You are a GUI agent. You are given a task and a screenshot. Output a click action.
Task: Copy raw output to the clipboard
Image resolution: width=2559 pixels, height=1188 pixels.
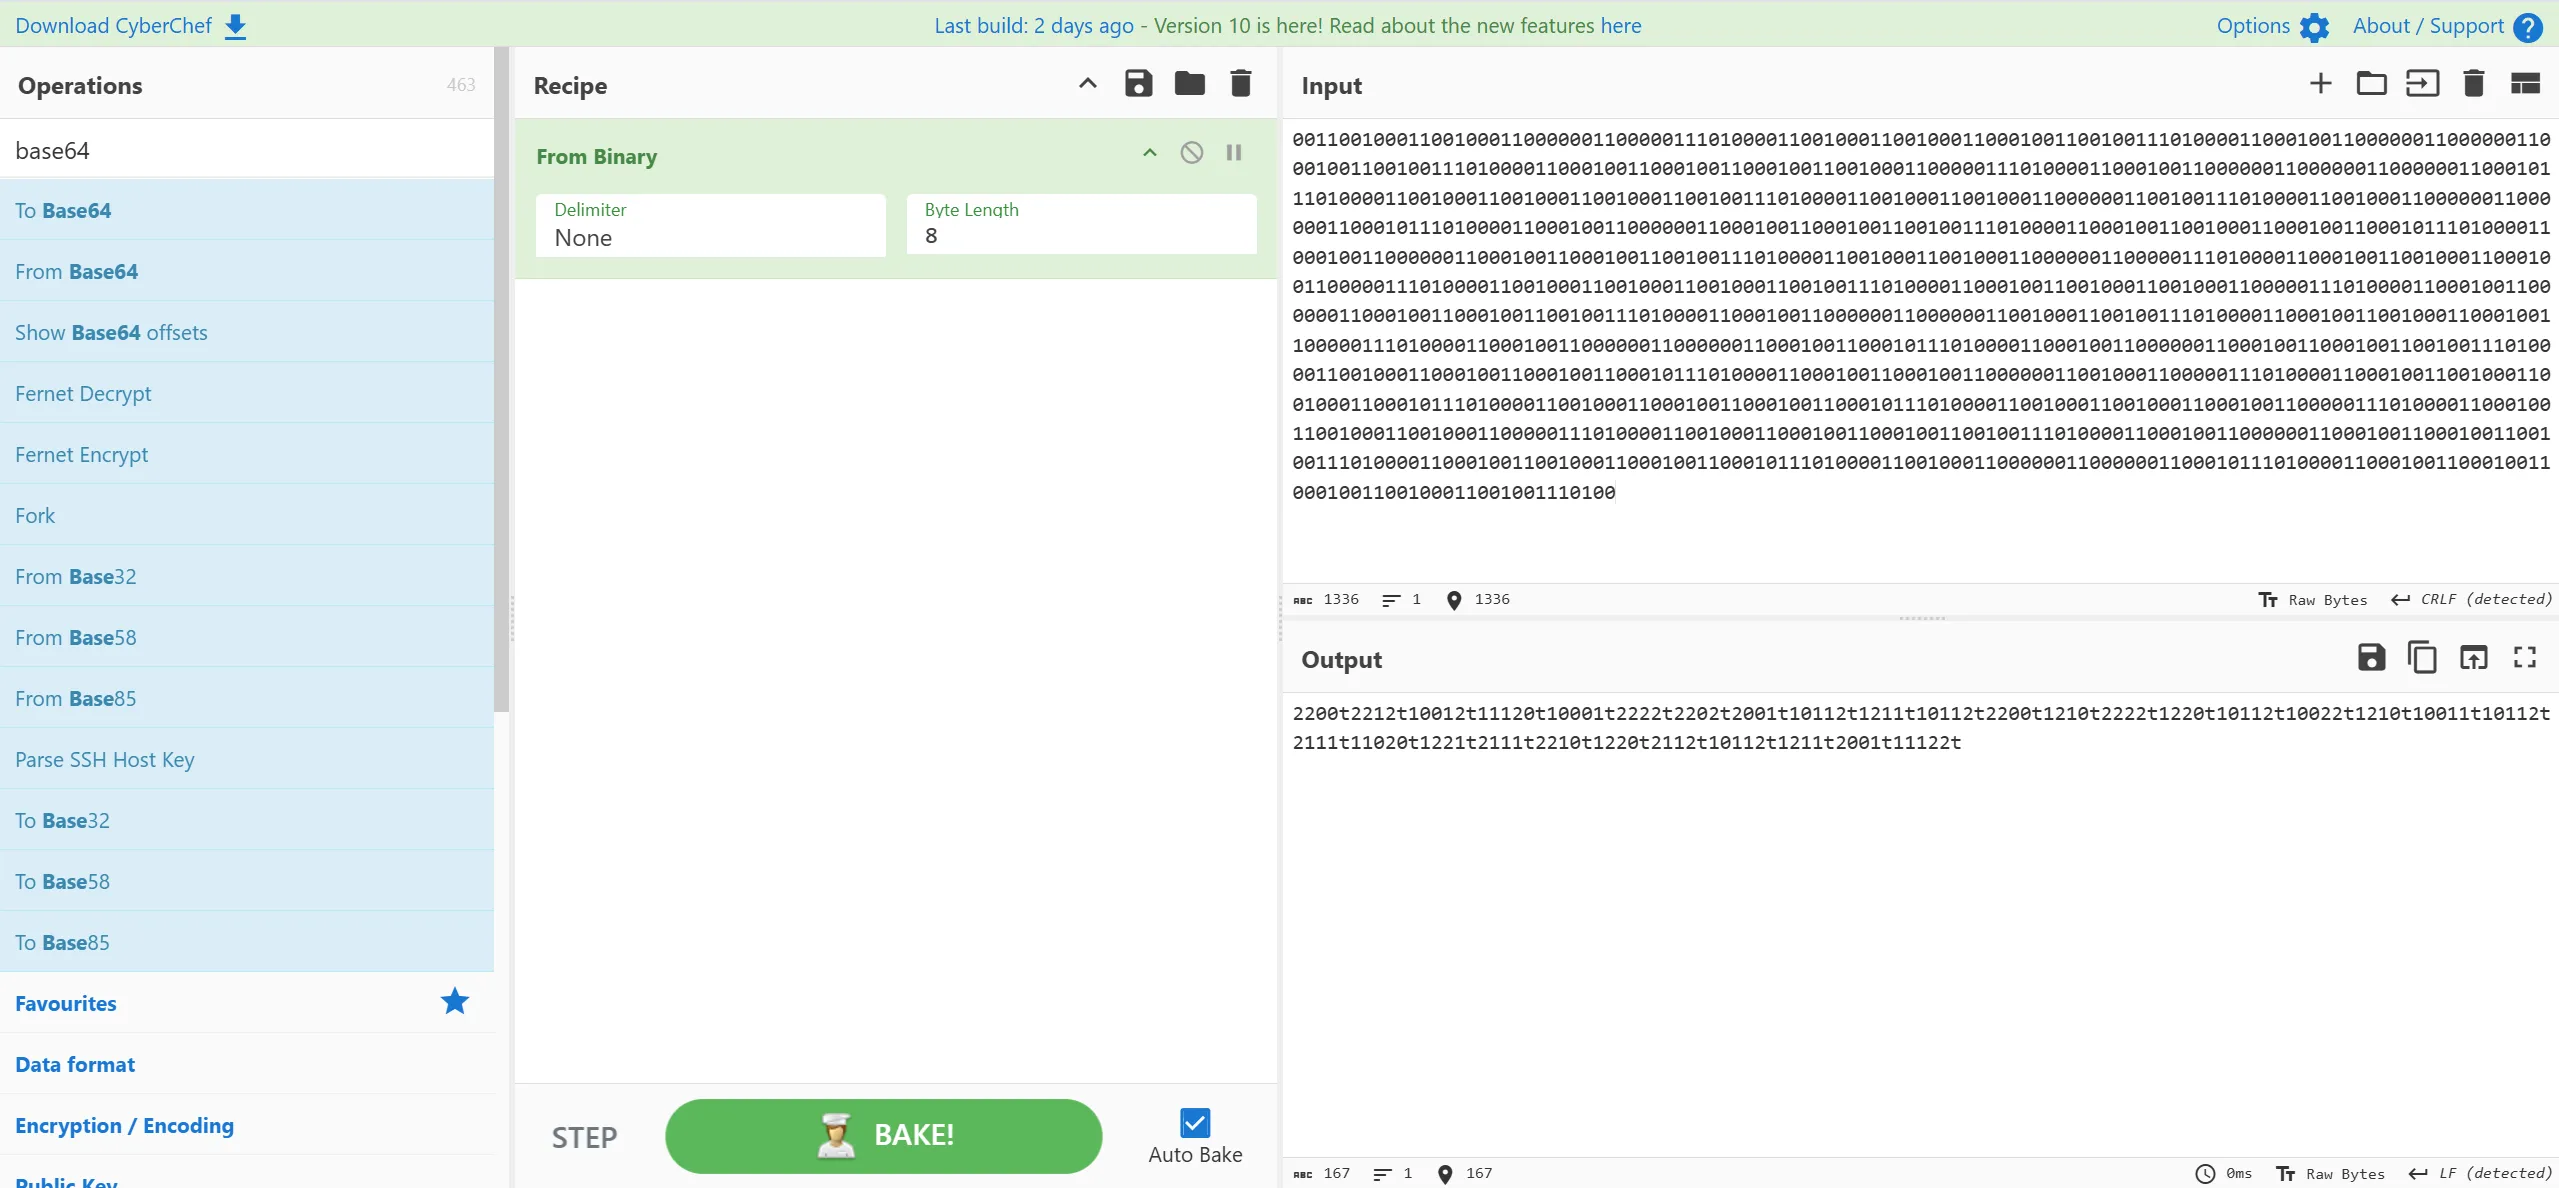pyautogui.click(x=2422, y=658)
